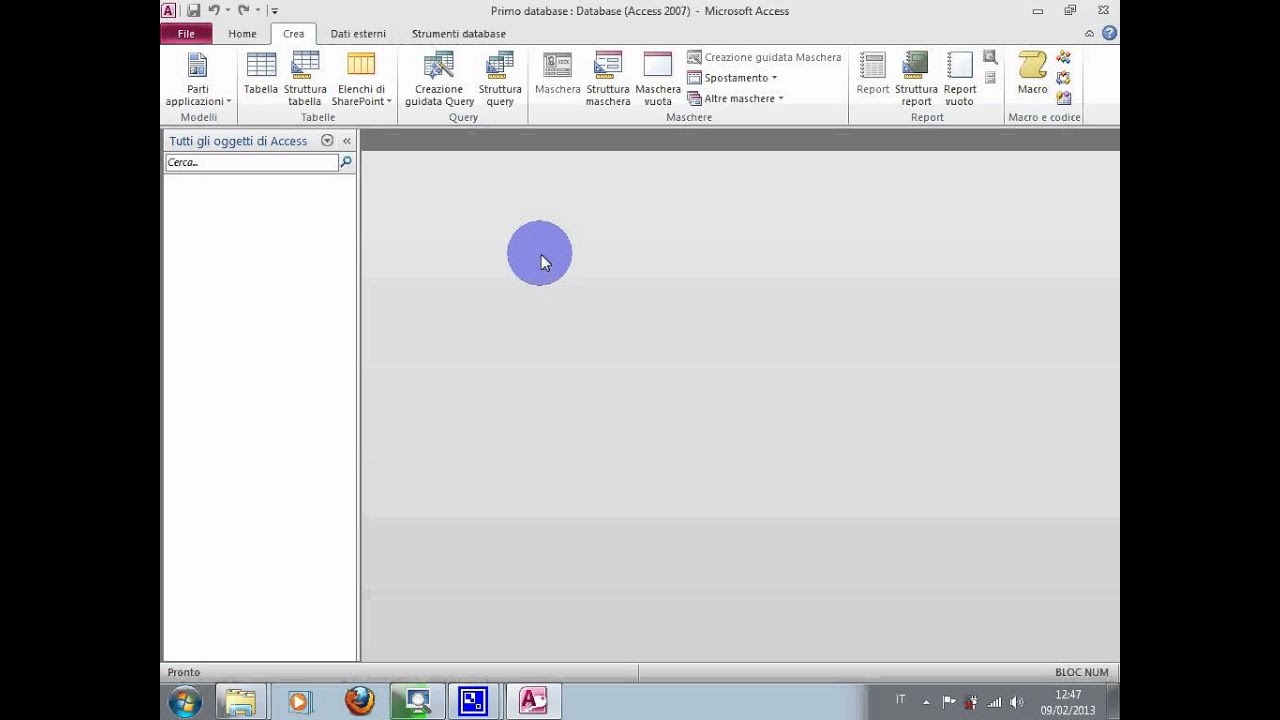1280x720 pixels.
Task: Click the Redo arrow icon
Action: (243, 10)
